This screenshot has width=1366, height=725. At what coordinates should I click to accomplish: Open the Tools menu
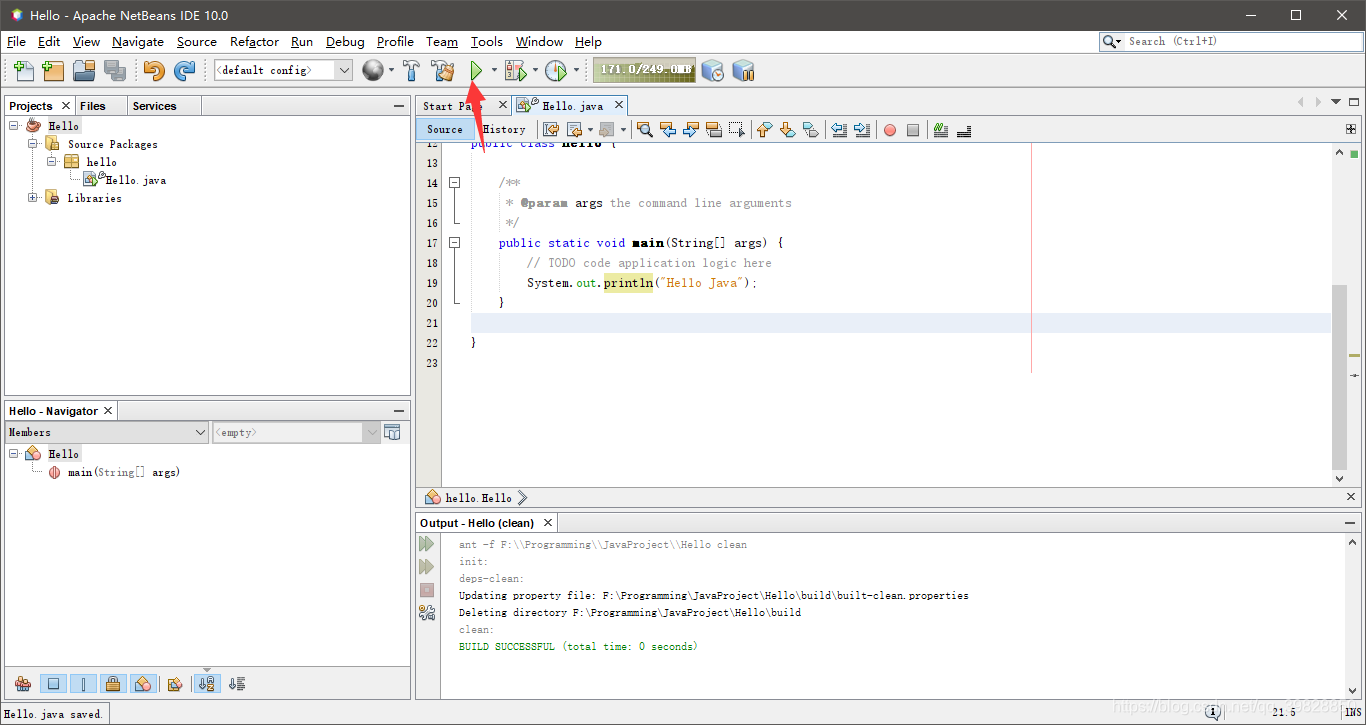[x=487, y=41]
